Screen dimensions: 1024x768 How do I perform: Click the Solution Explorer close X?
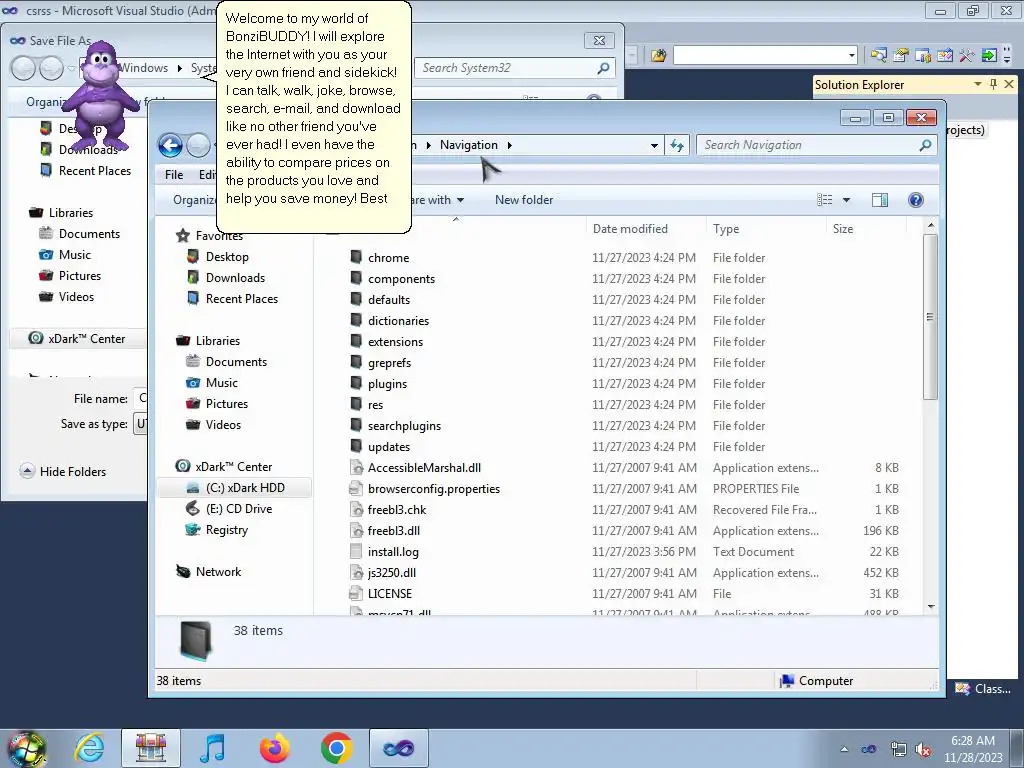[x=1009, y=84]
